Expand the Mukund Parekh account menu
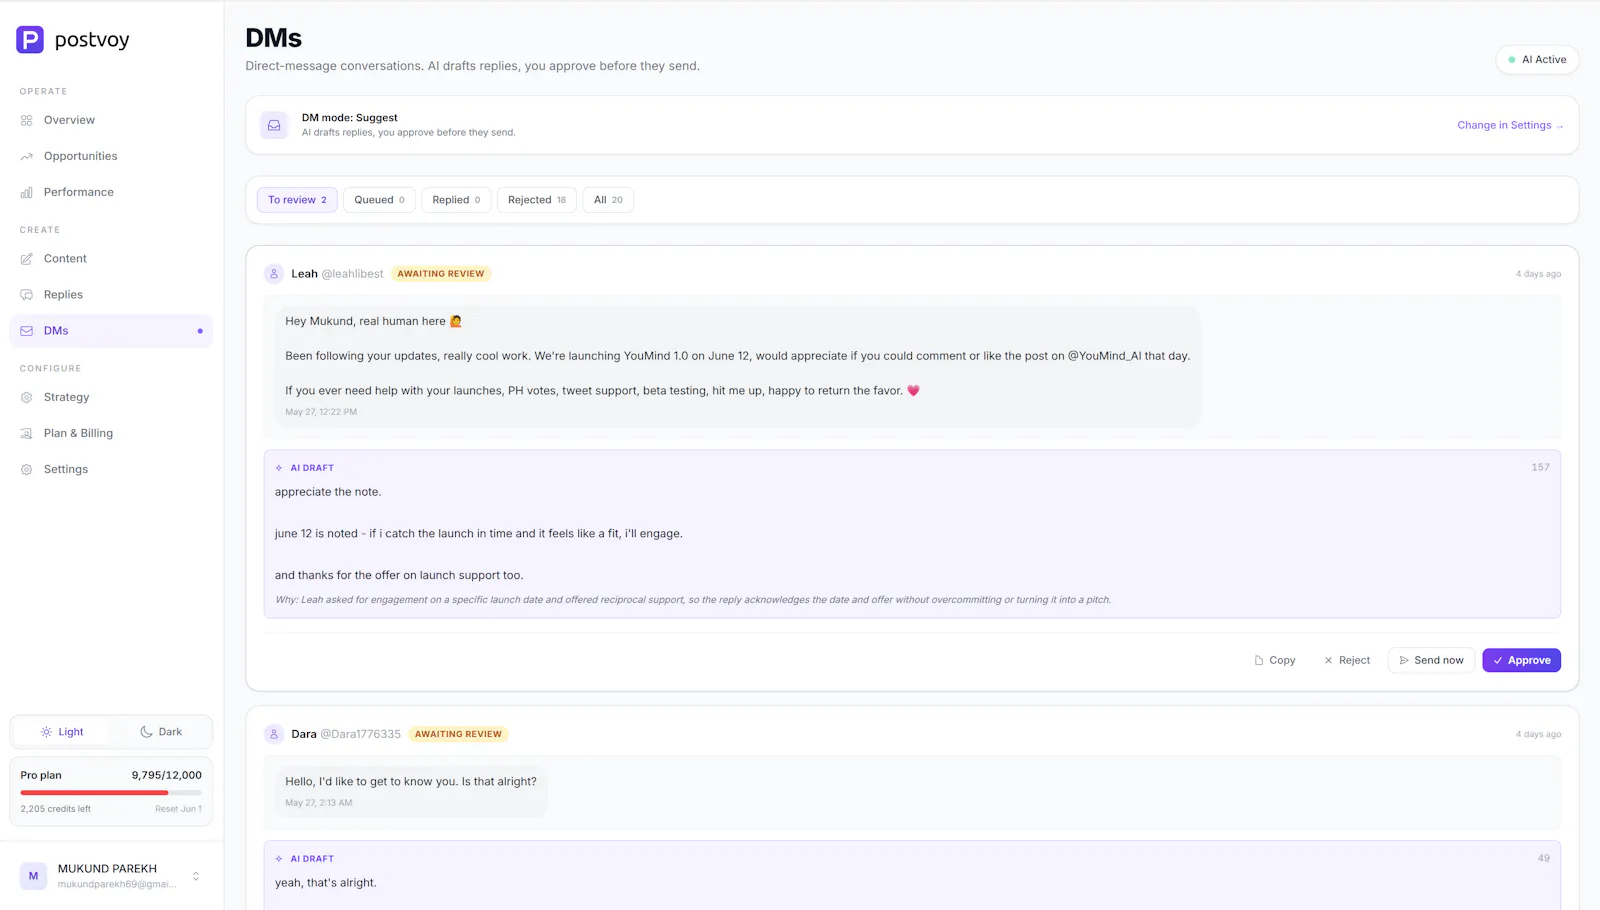The width and height of the screenshot is (1600, 910). point(196,876)
